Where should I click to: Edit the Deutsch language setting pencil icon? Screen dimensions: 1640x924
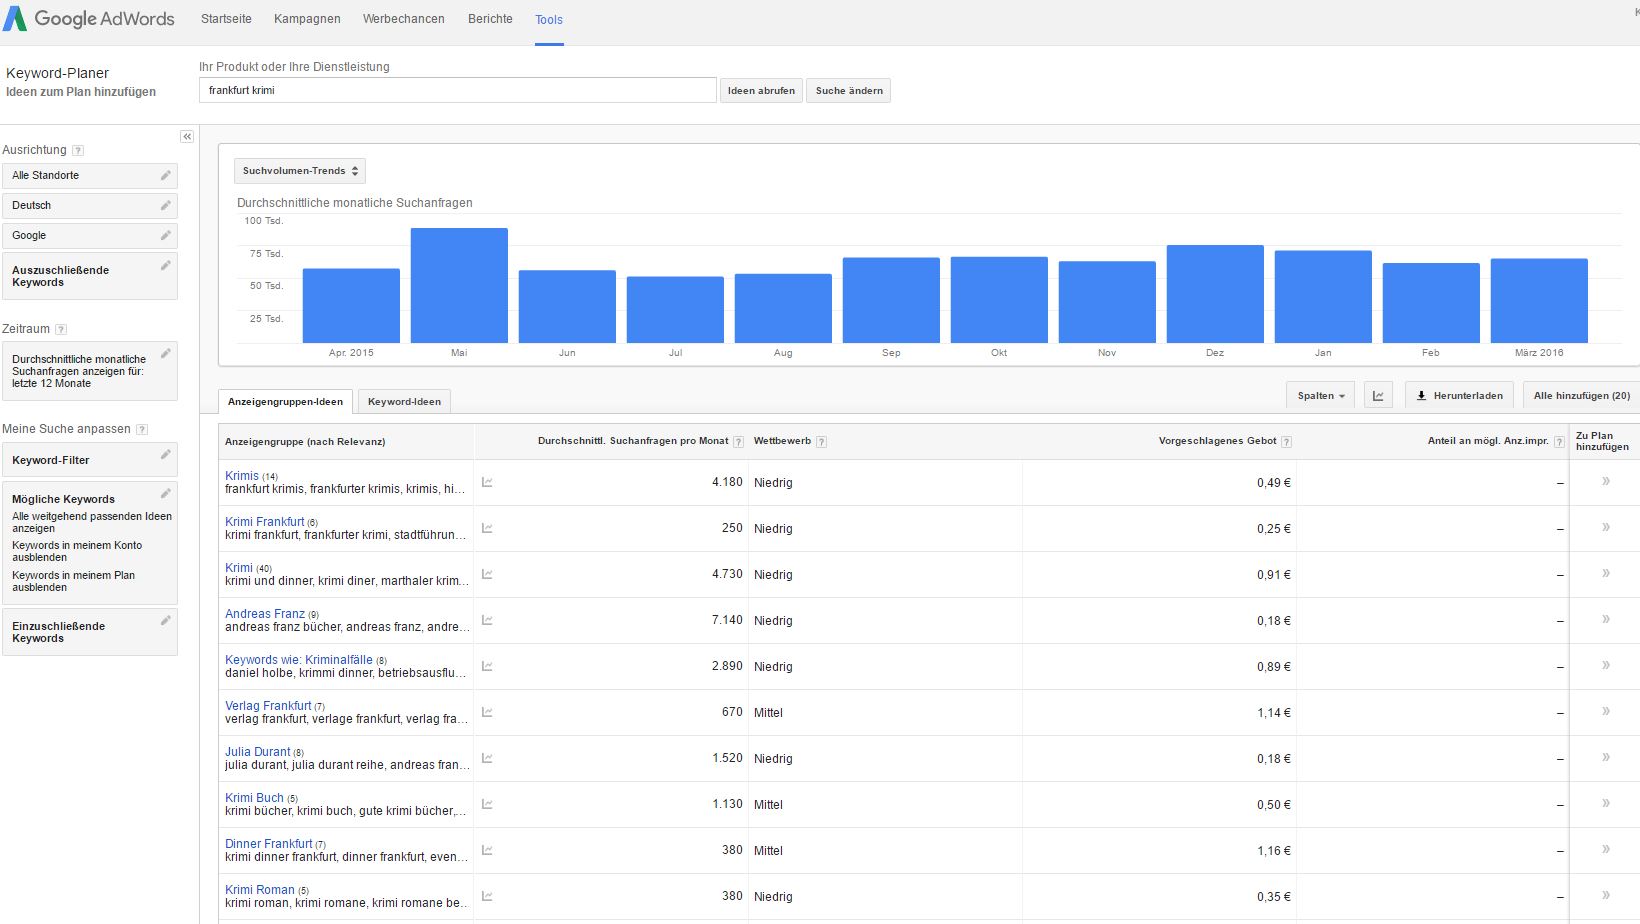[x=166, y=205]
